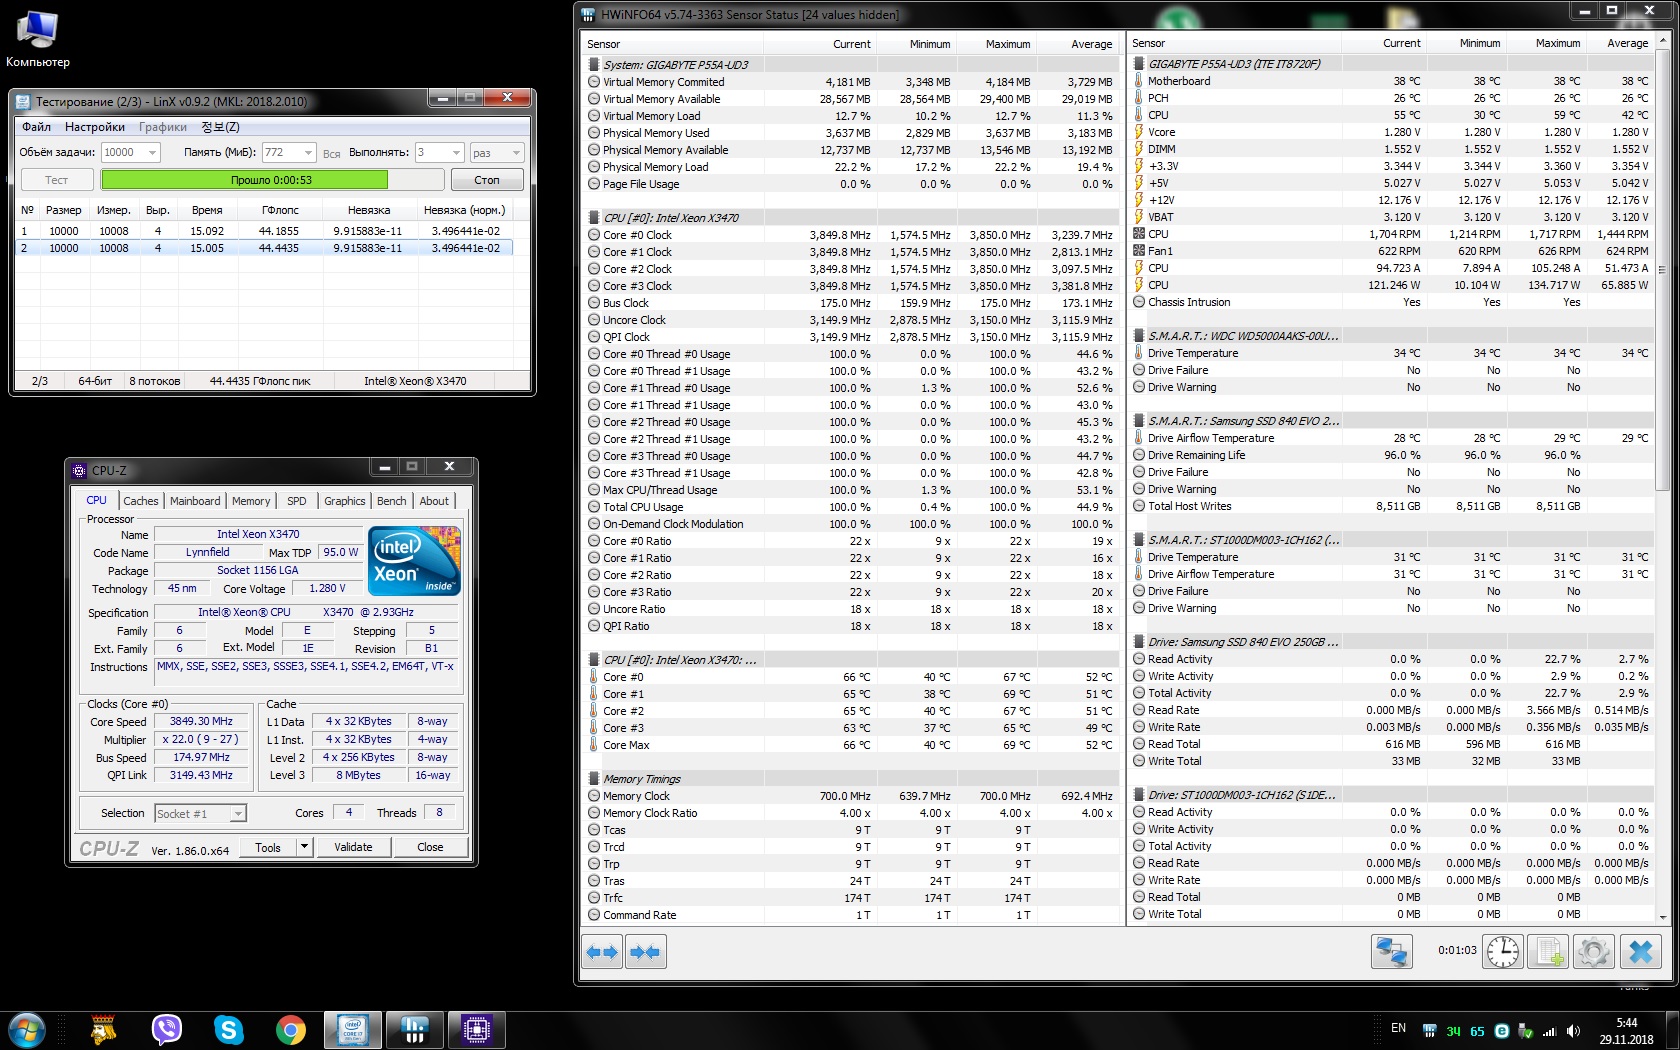Click the Intel Xeon inside logo in CPU-Z
Screen dimensions: 1680x1050
[x=414, y=561]
